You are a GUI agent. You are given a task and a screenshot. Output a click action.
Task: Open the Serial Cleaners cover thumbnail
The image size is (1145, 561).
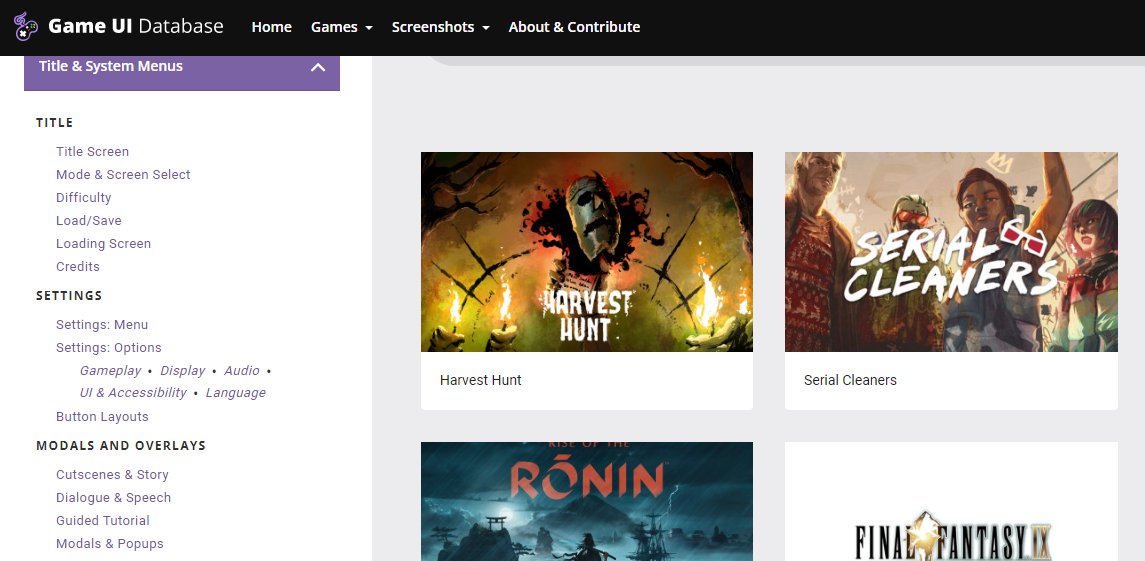[x=951, y=252]
